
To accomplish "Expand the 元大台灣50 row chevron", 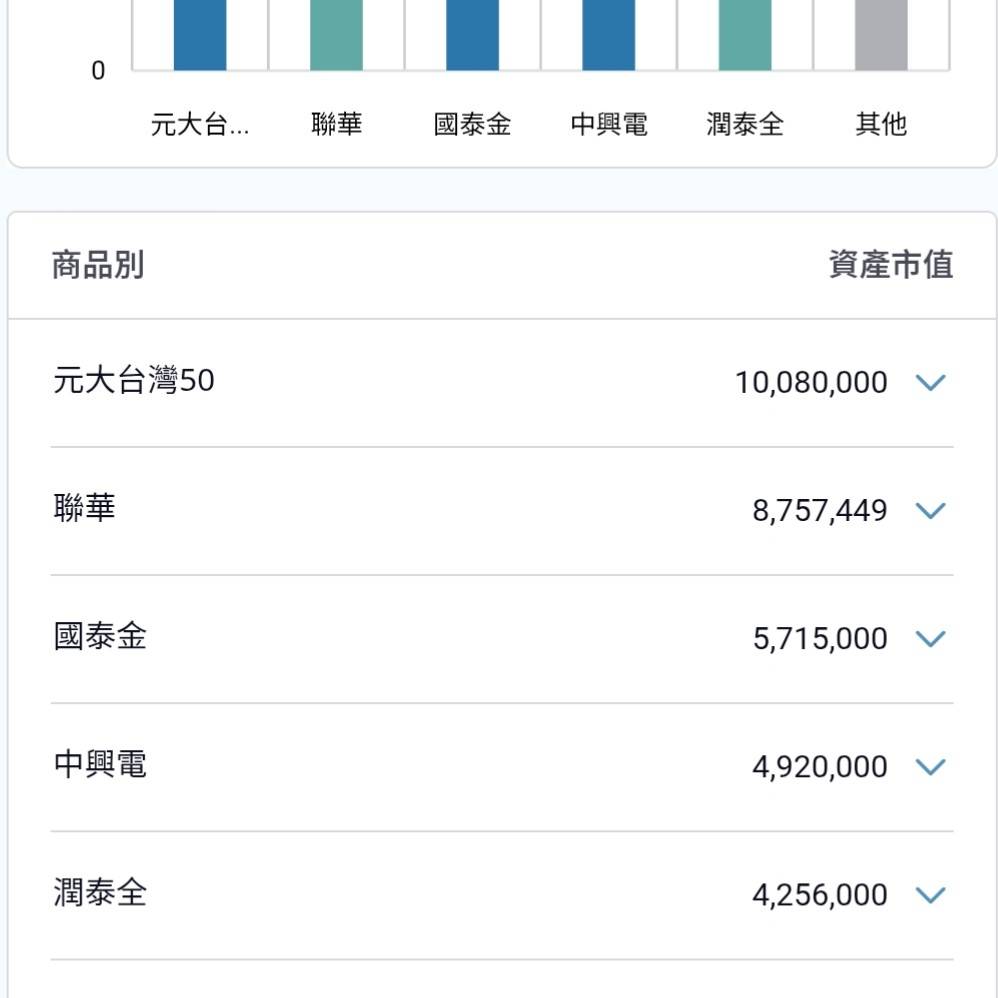I will click(930, 383).
